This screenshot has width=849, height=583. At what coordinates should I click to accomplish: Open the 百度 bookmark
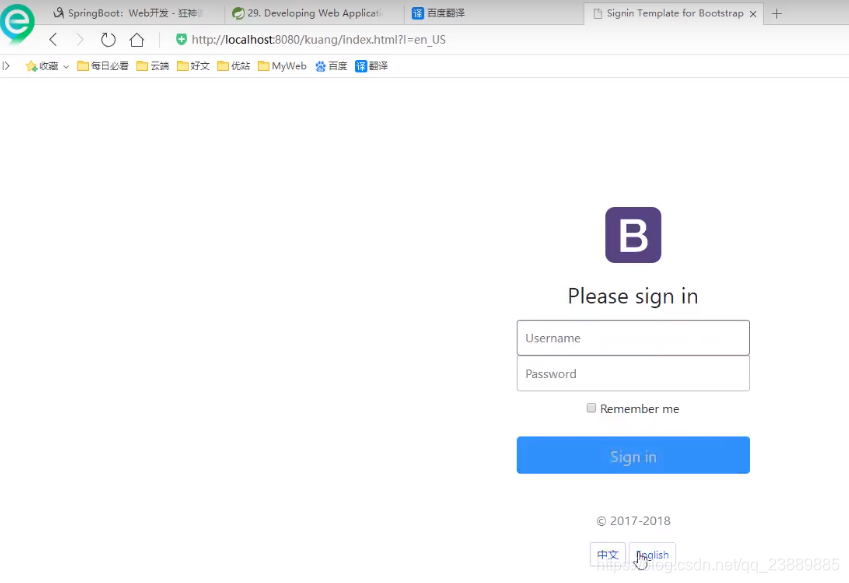tap(331, 66)
